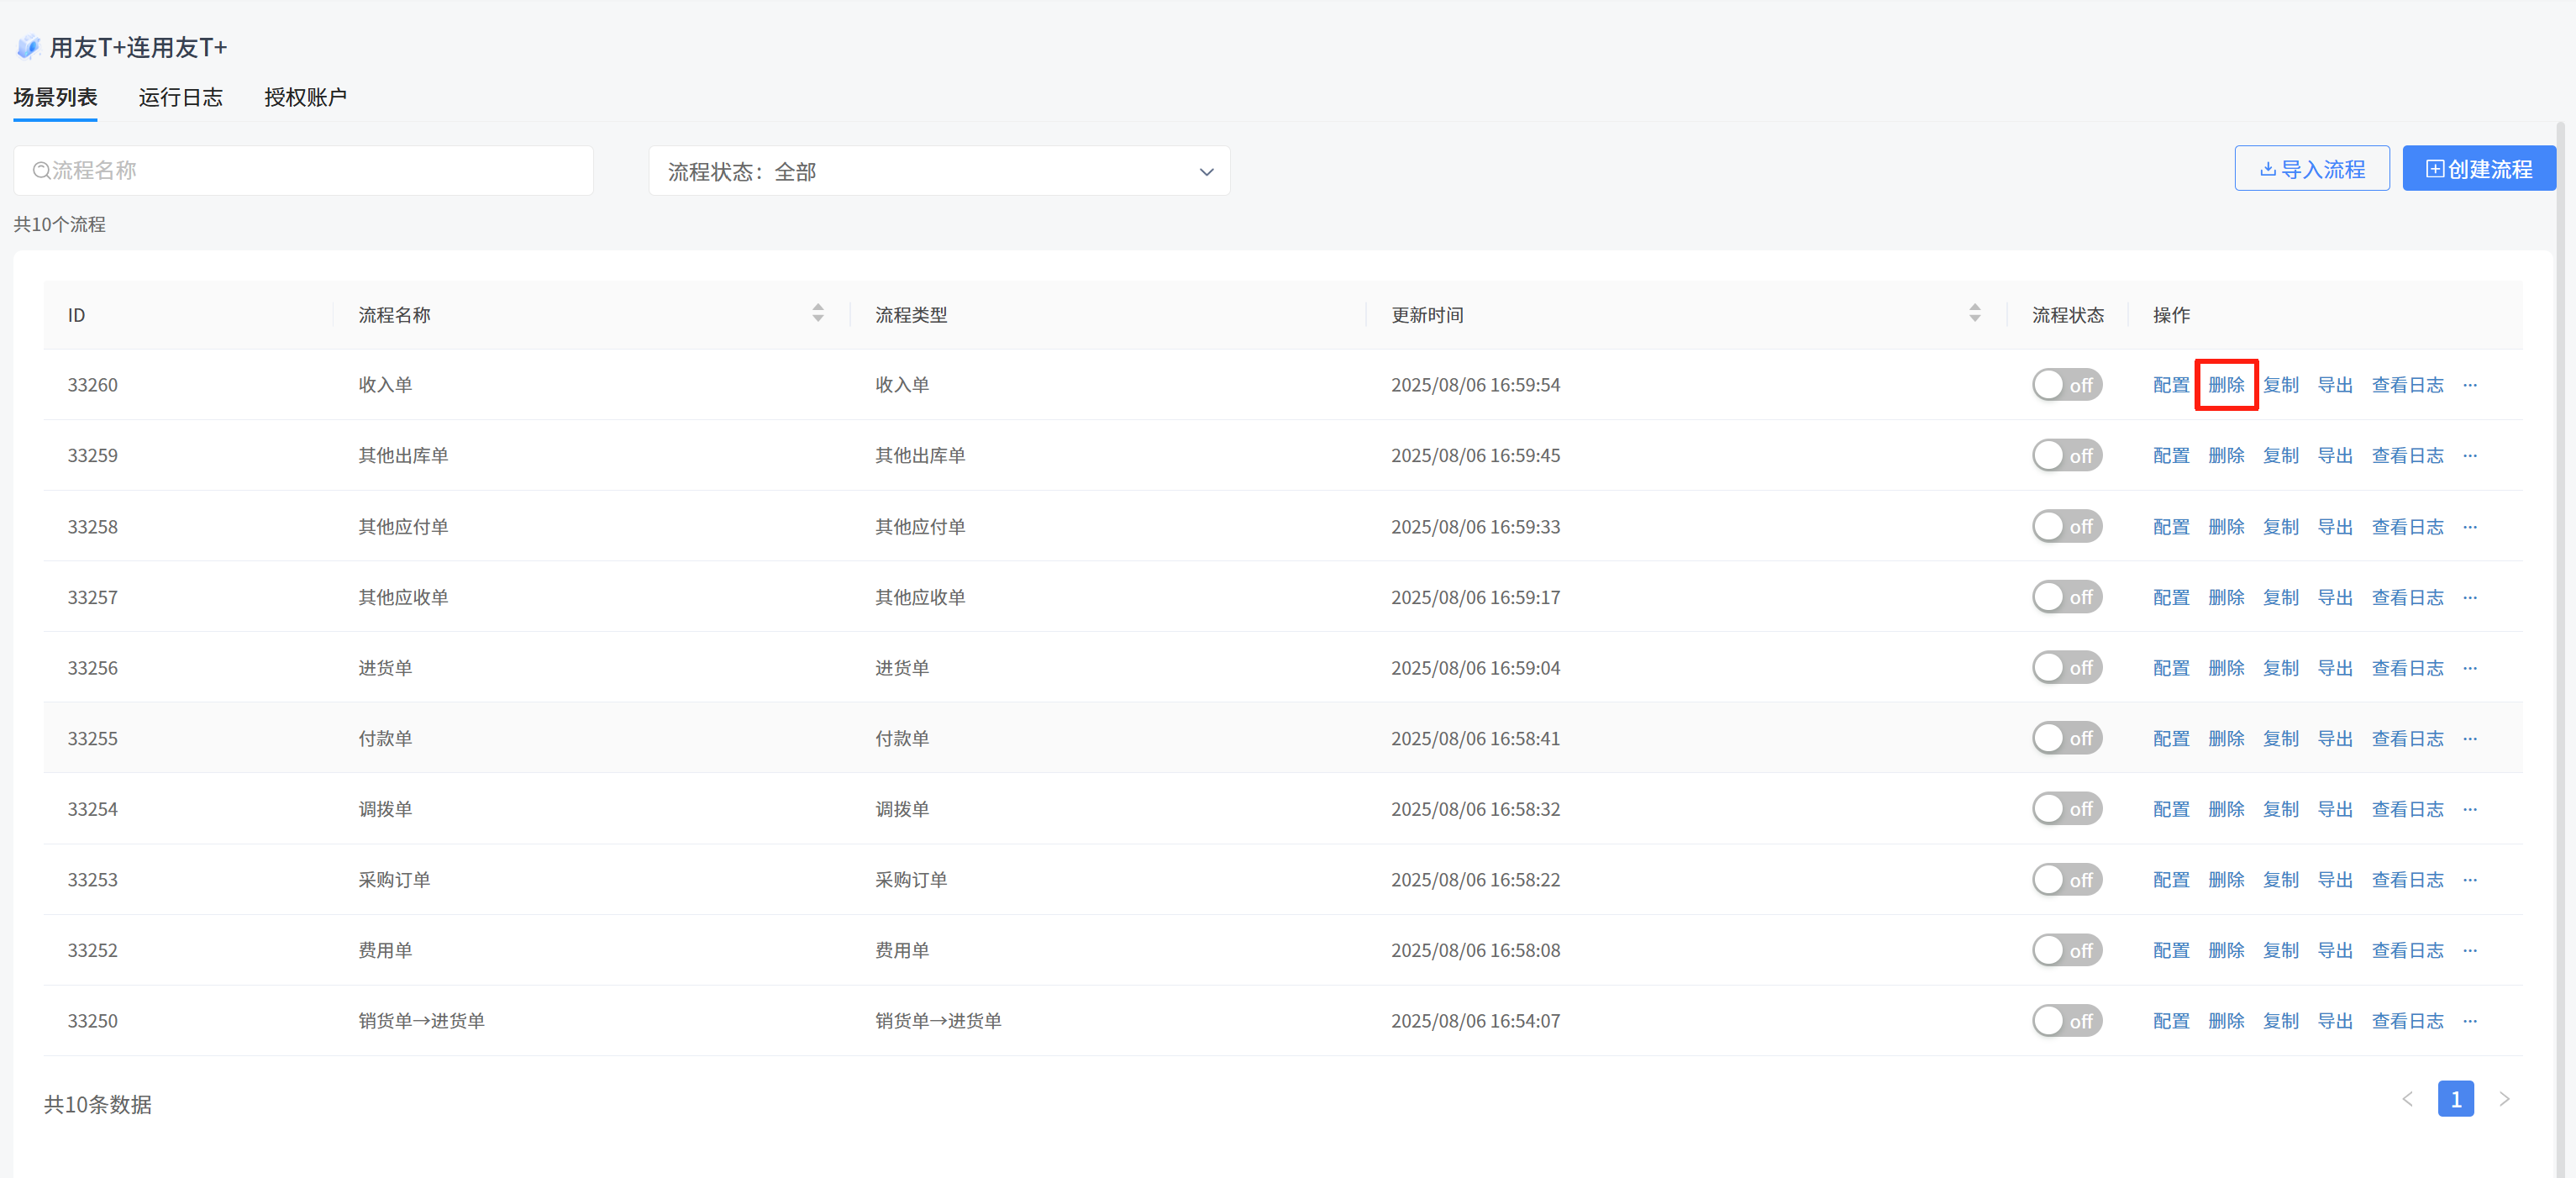
Task: Sort by 流程名称 column arrows
Action: [818, 313]
